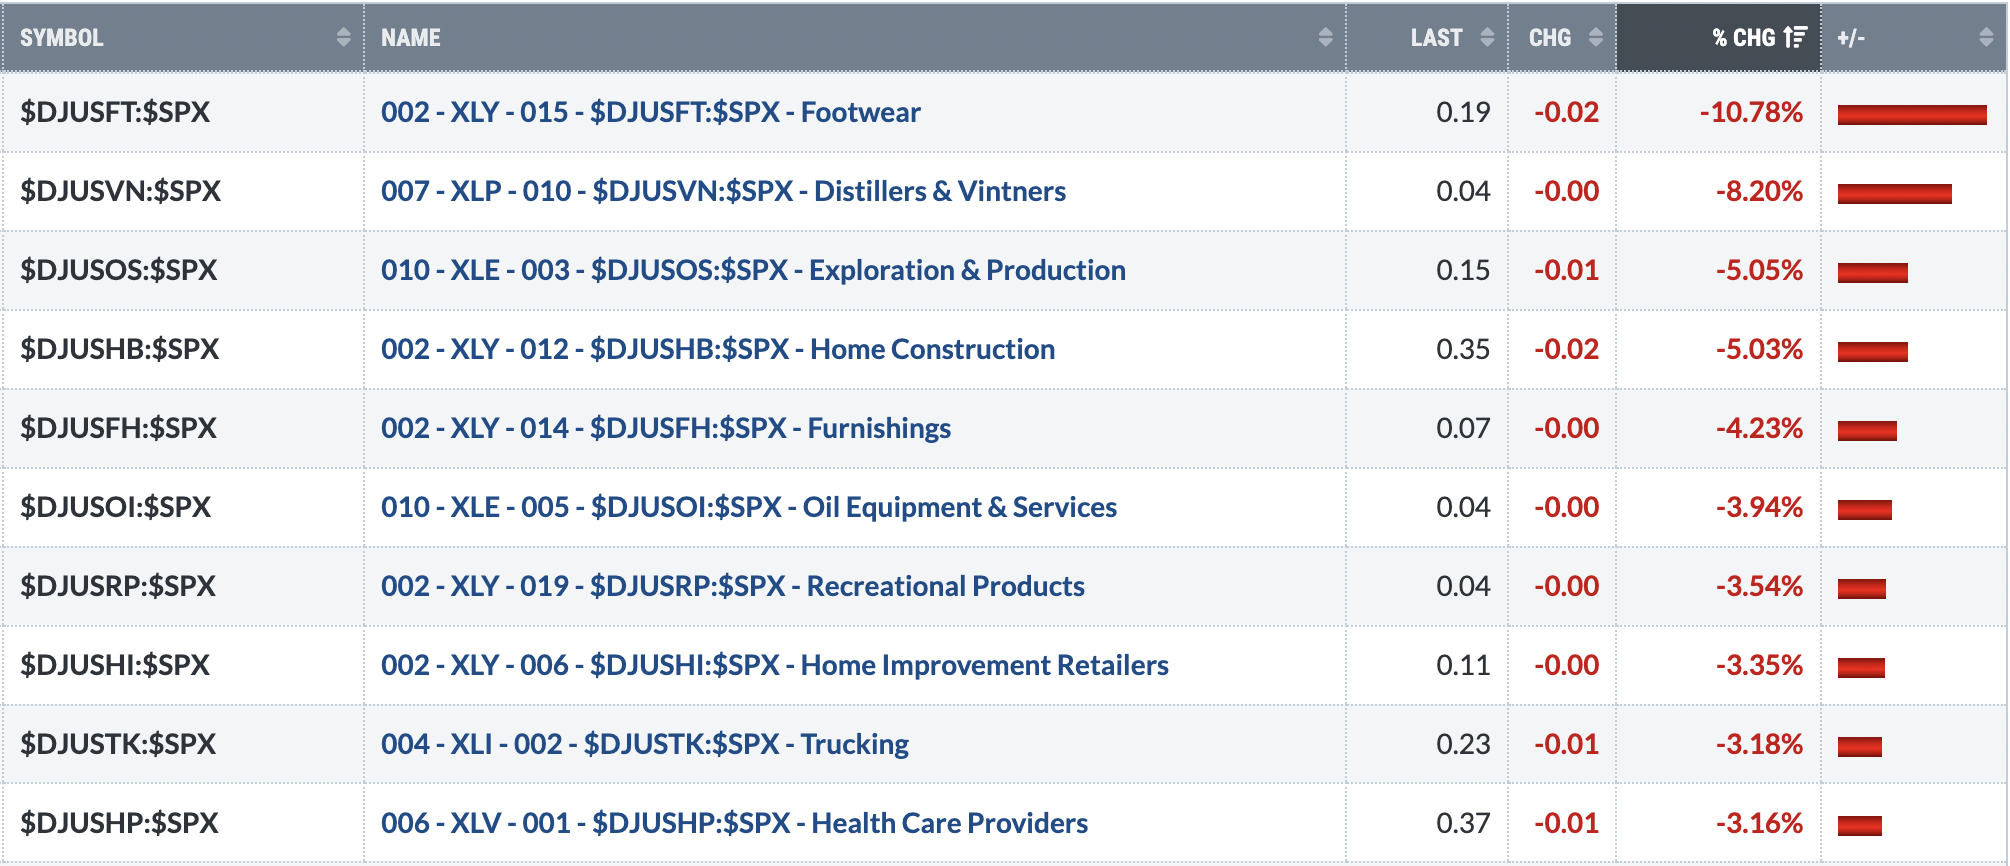Click the red bar for Footwear row

(1912, 114)
